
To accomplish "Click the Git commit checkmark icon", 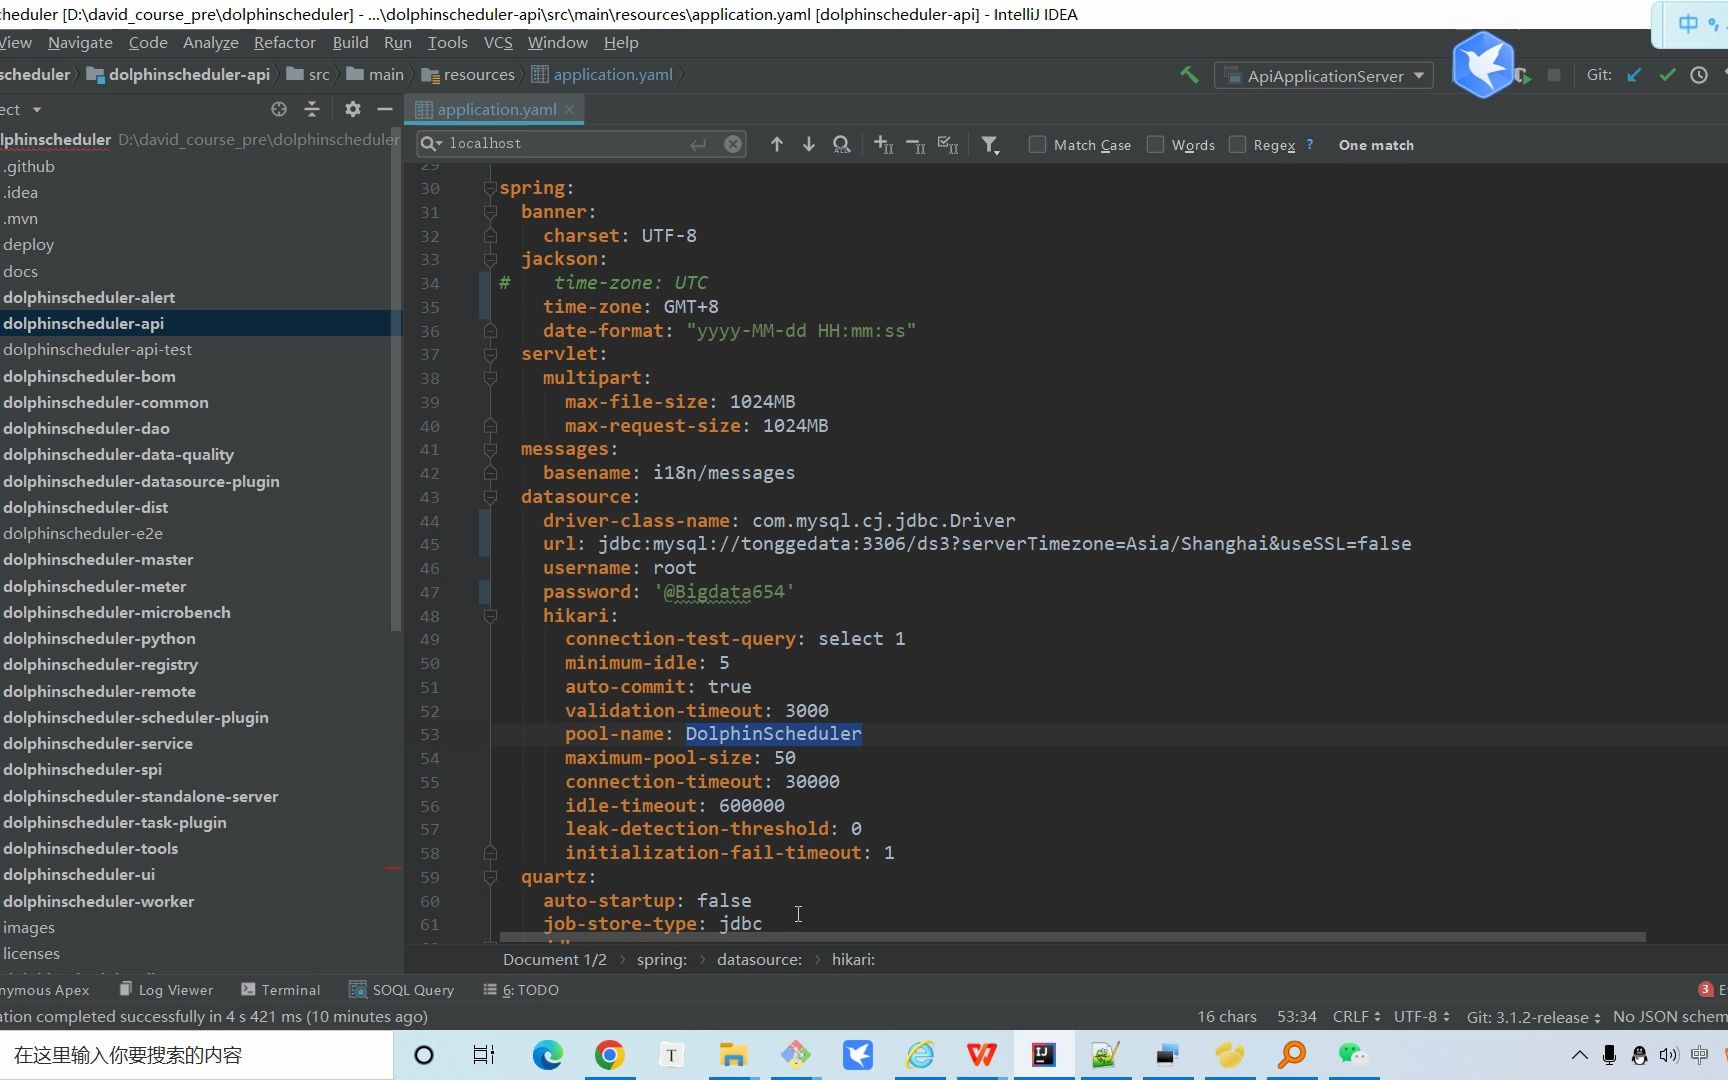I will click(x=1667, y=75).
